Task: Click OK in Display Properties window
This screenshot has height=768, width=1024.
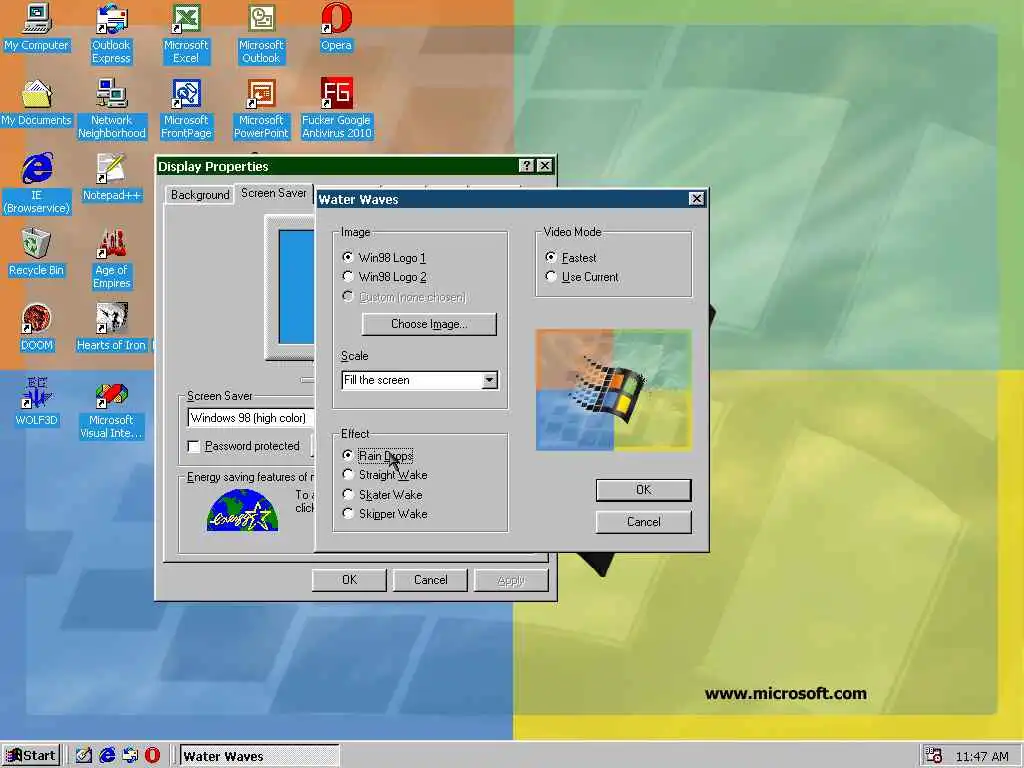Action: (349, 580)
